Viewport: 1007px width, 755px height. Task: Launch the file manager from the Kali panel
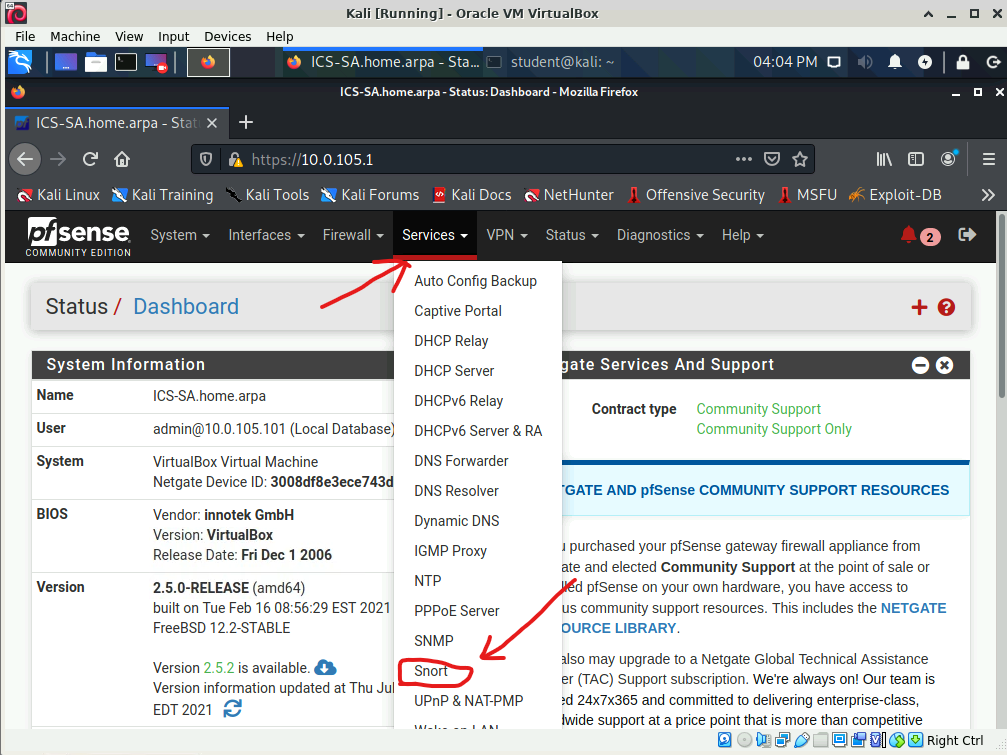tap(96, 62)
